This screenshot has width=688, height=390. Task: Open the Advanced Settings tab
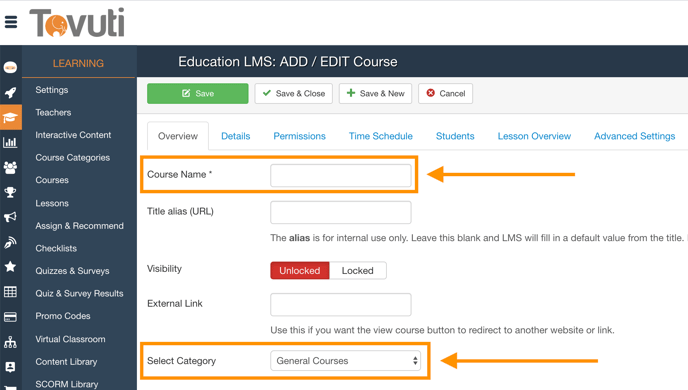pos(634,136)
